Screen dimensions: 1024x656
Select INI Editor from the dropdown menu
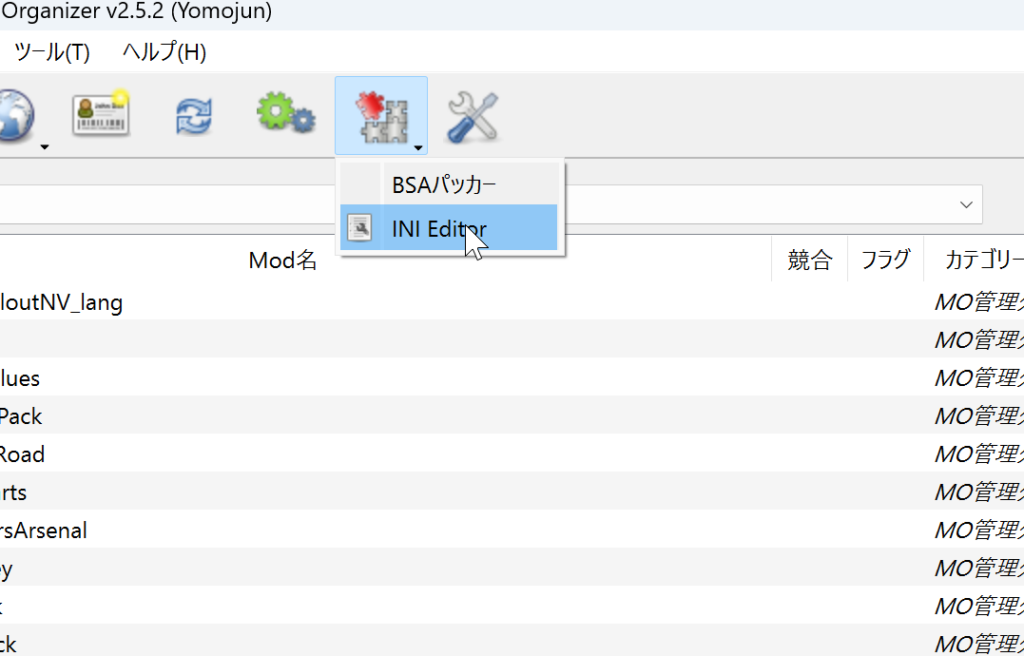coord(439,229)
